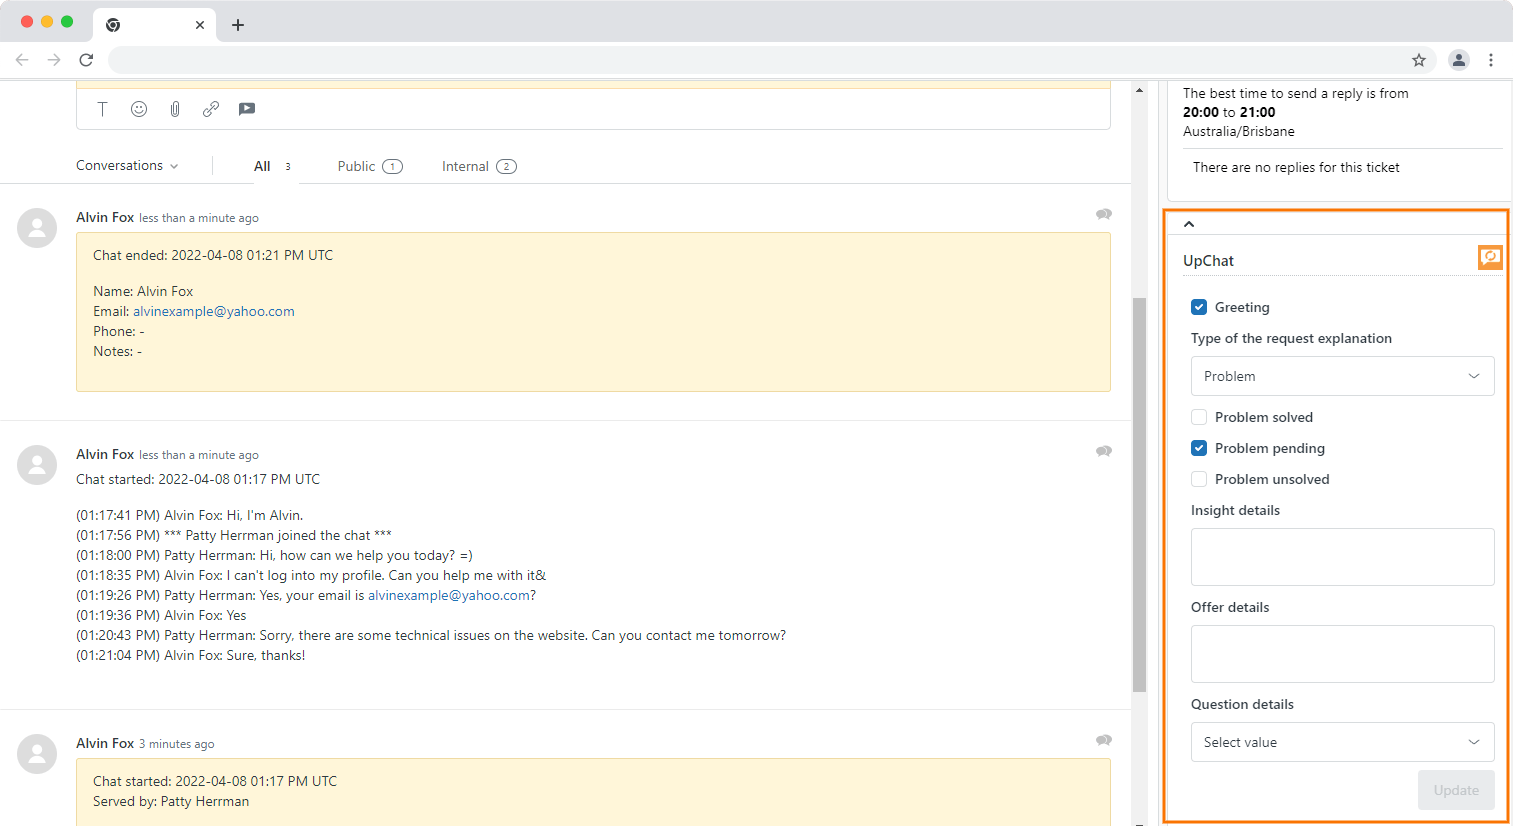Open the emoji picker icon
Screen dimensions: 1513x826
click(139, 109)
